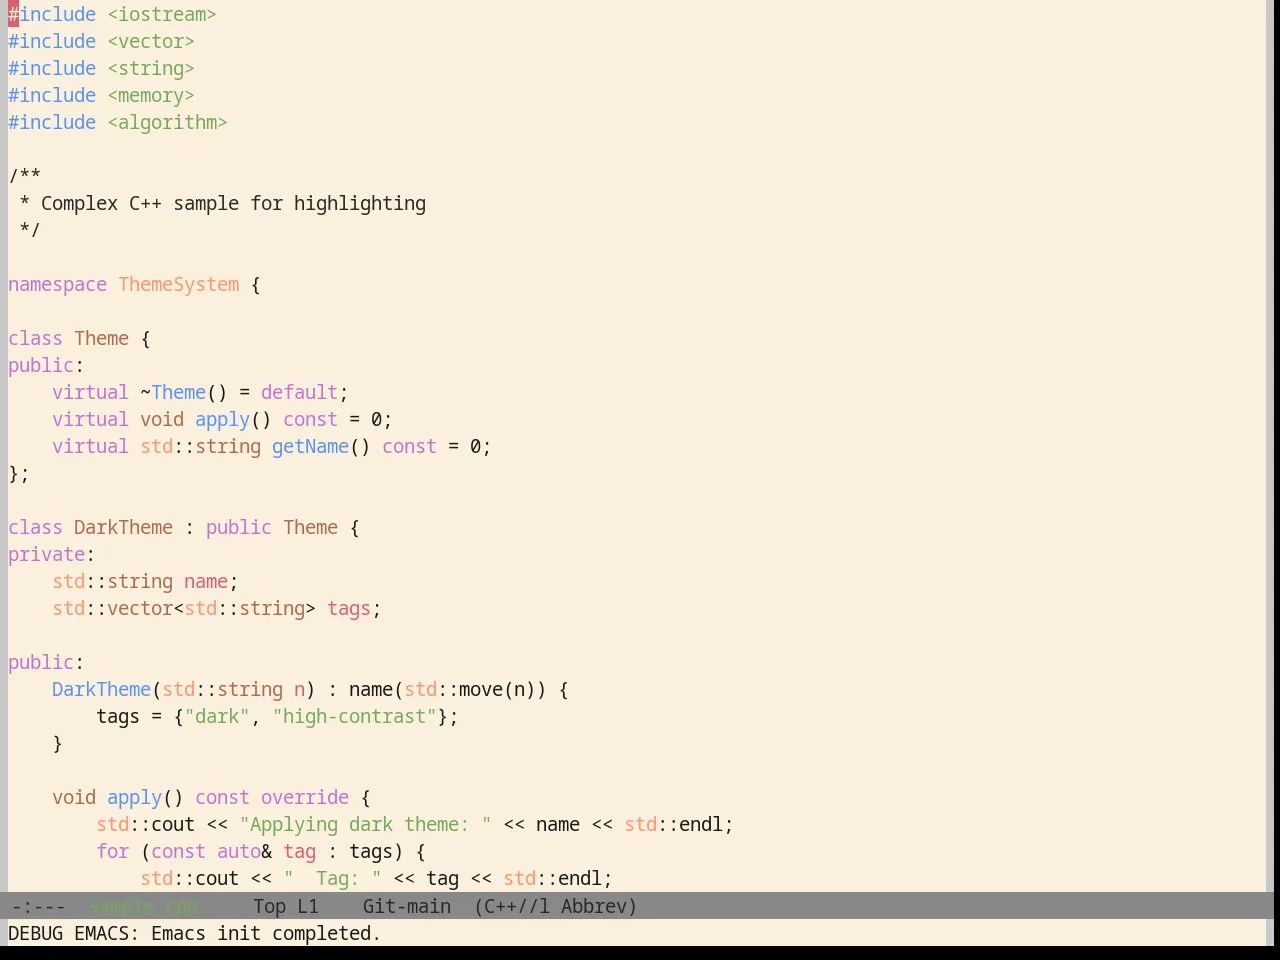Image resolution: width=1280 pixels, height=960 pixels.
Task: Click the '<vector>' include header
Action: (151, 41)
